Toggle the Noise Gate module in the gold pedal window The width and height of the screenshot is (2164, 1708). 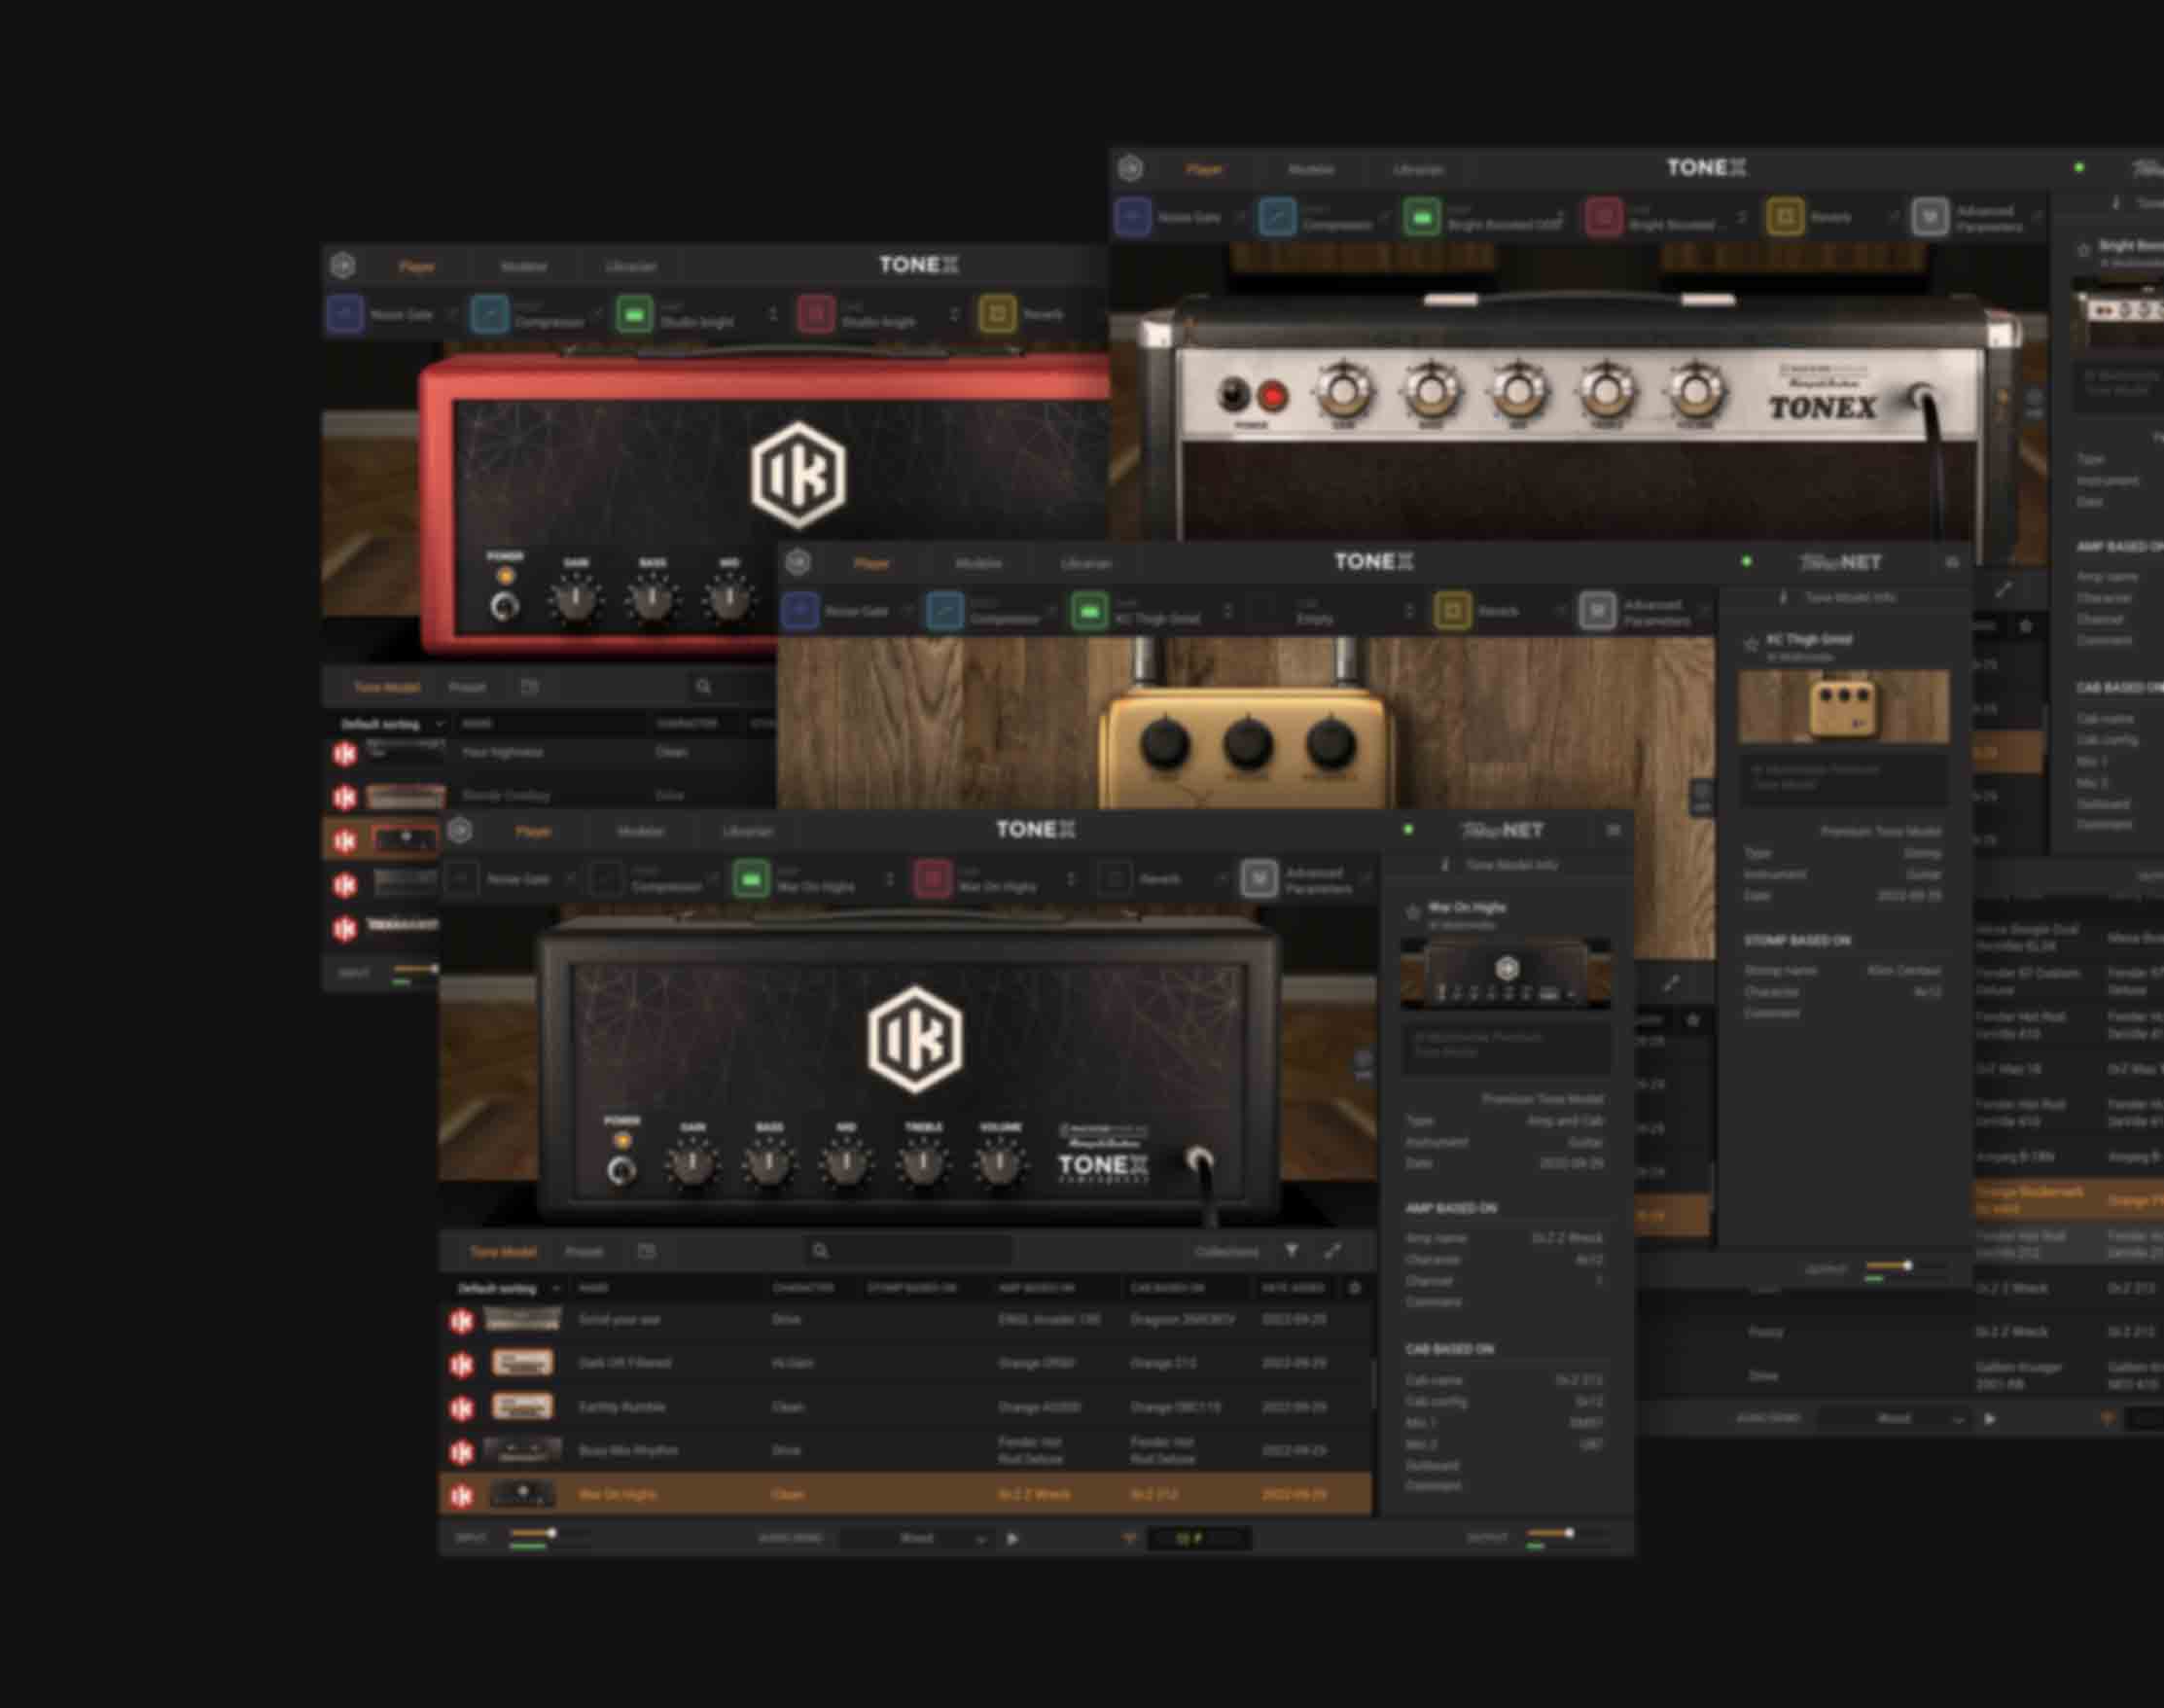point(800,611)
